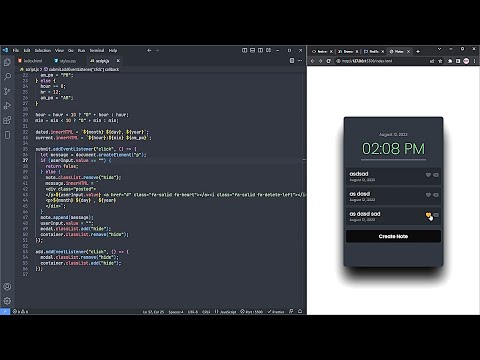Toggle panel layout icon in title bar
Image resolution: width=480 pixels, height=360 pixels.
(252, 50)
